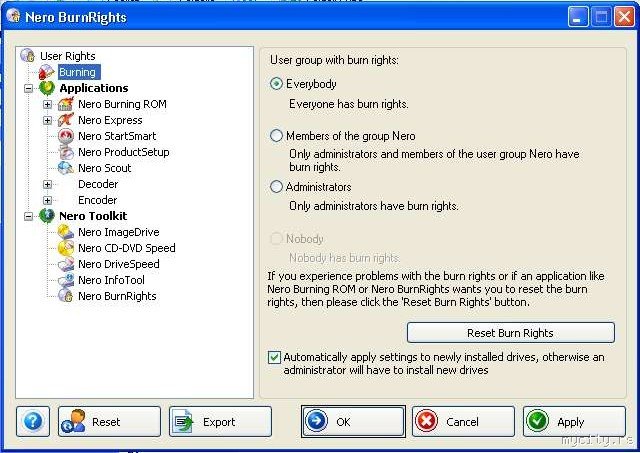Viewport: 640px width, 453px height.
Task: Click the Nero DriveSpeed icon
Action: 66,264
